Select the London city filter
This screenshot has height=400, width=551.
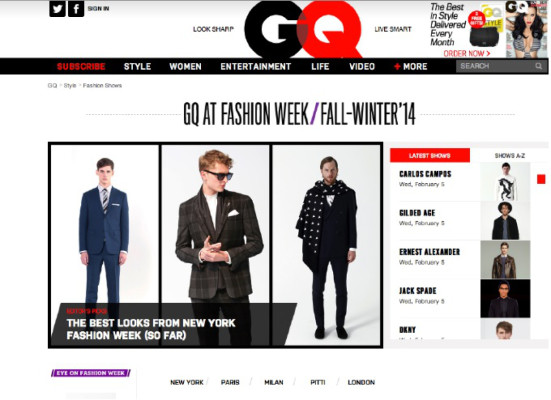click(x=361, y=382)
